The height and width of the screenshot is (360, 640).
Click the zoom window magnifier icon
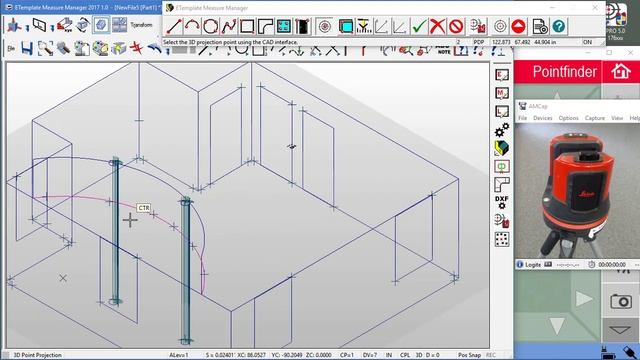45,49
